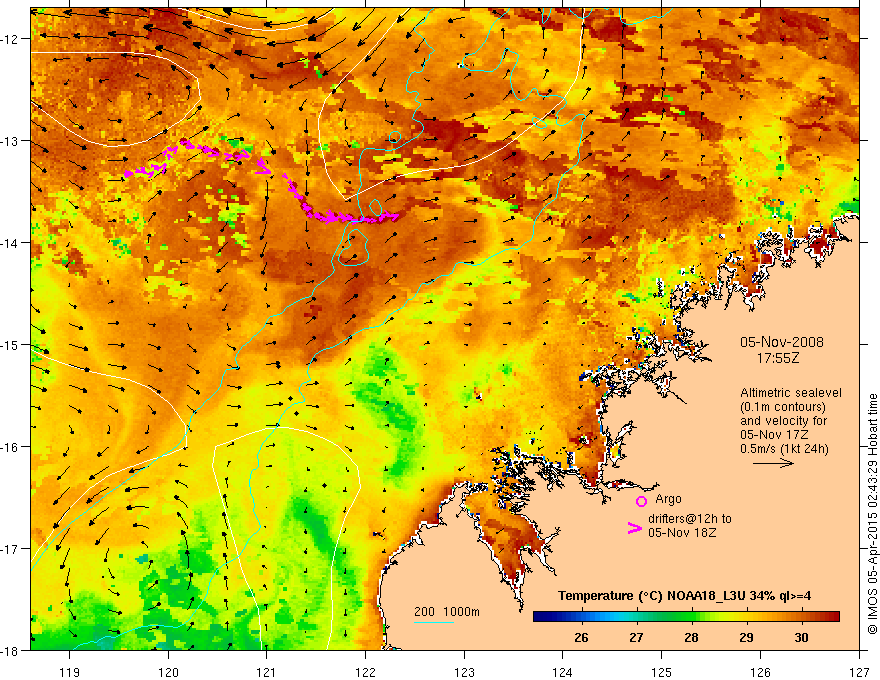Click the Temperature NOAA18_L3U title text

[x=684, y=596]
